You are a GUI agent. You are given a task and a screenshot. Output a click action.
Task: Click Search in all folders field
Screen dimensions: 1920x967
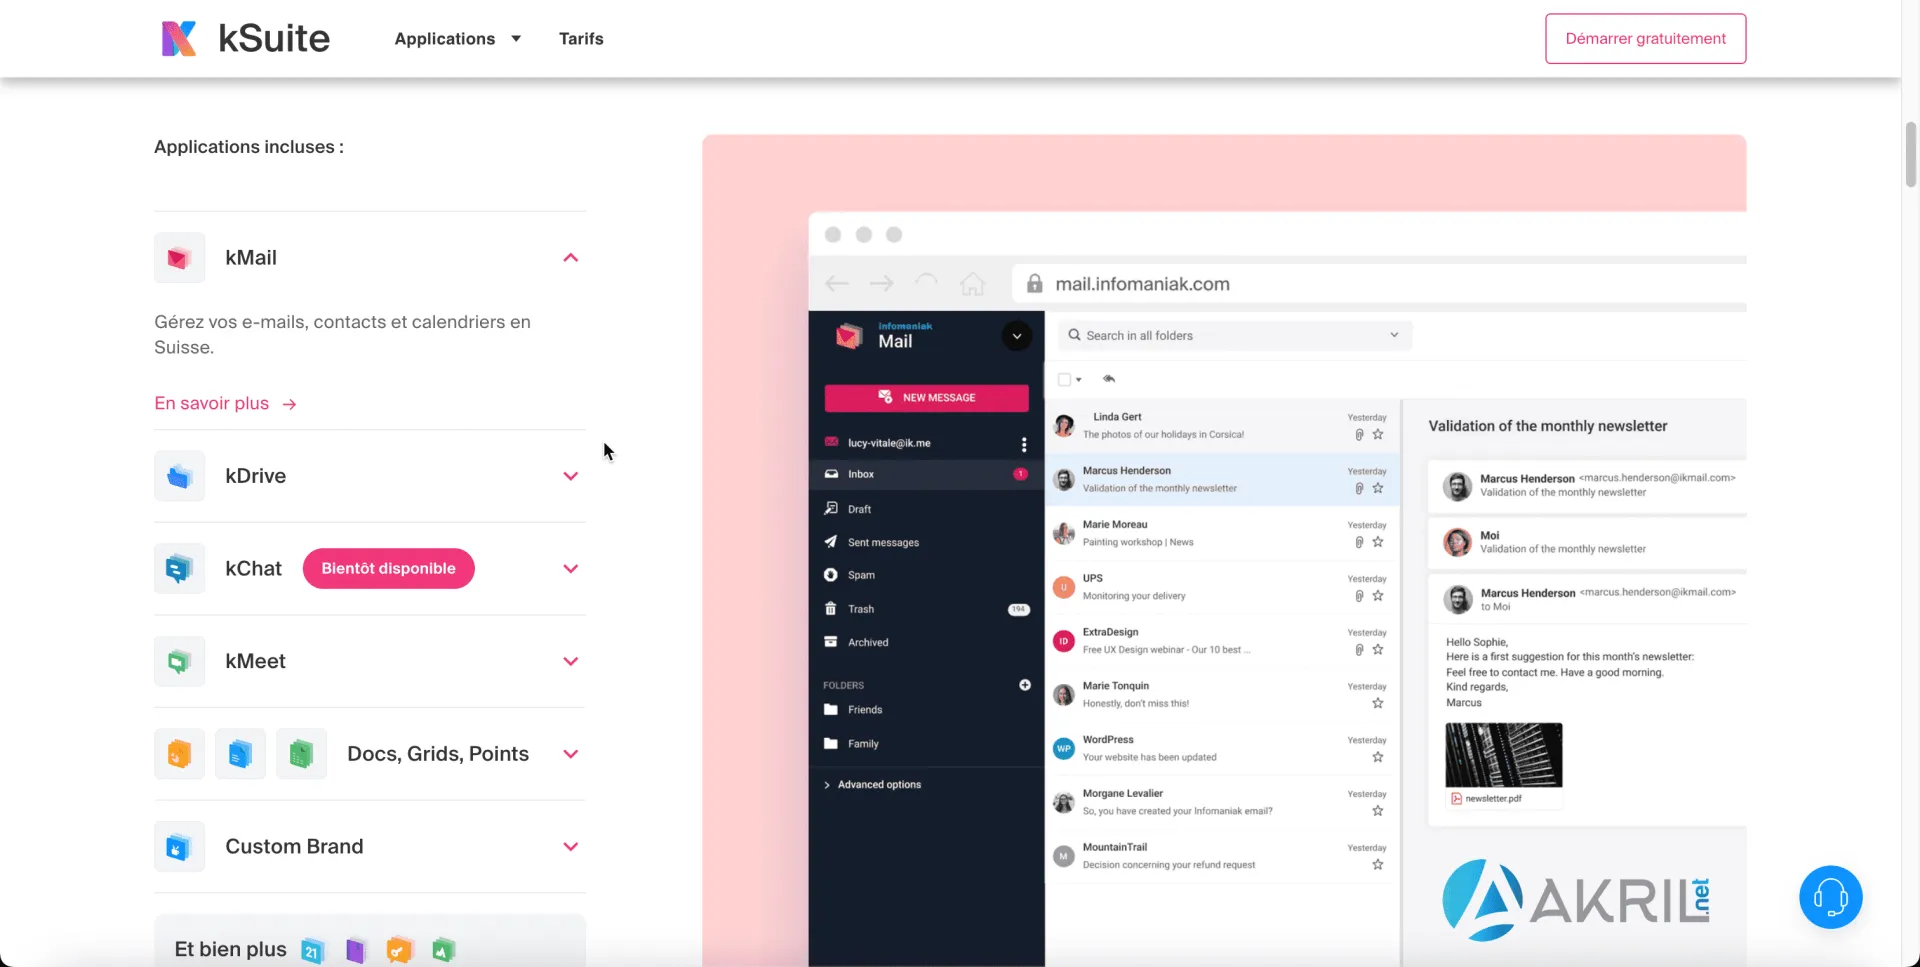1235,336
